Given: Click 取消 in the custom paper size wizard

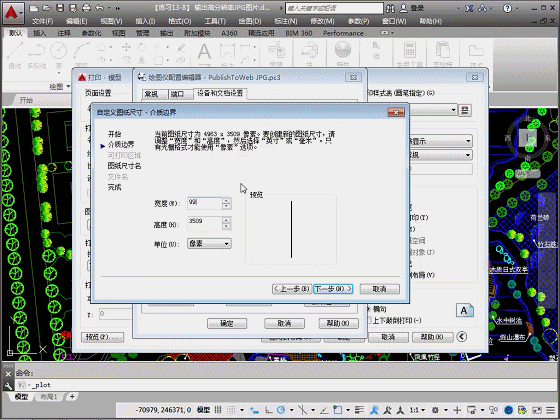Looking at the screenshot, I should tap(379, 289).
